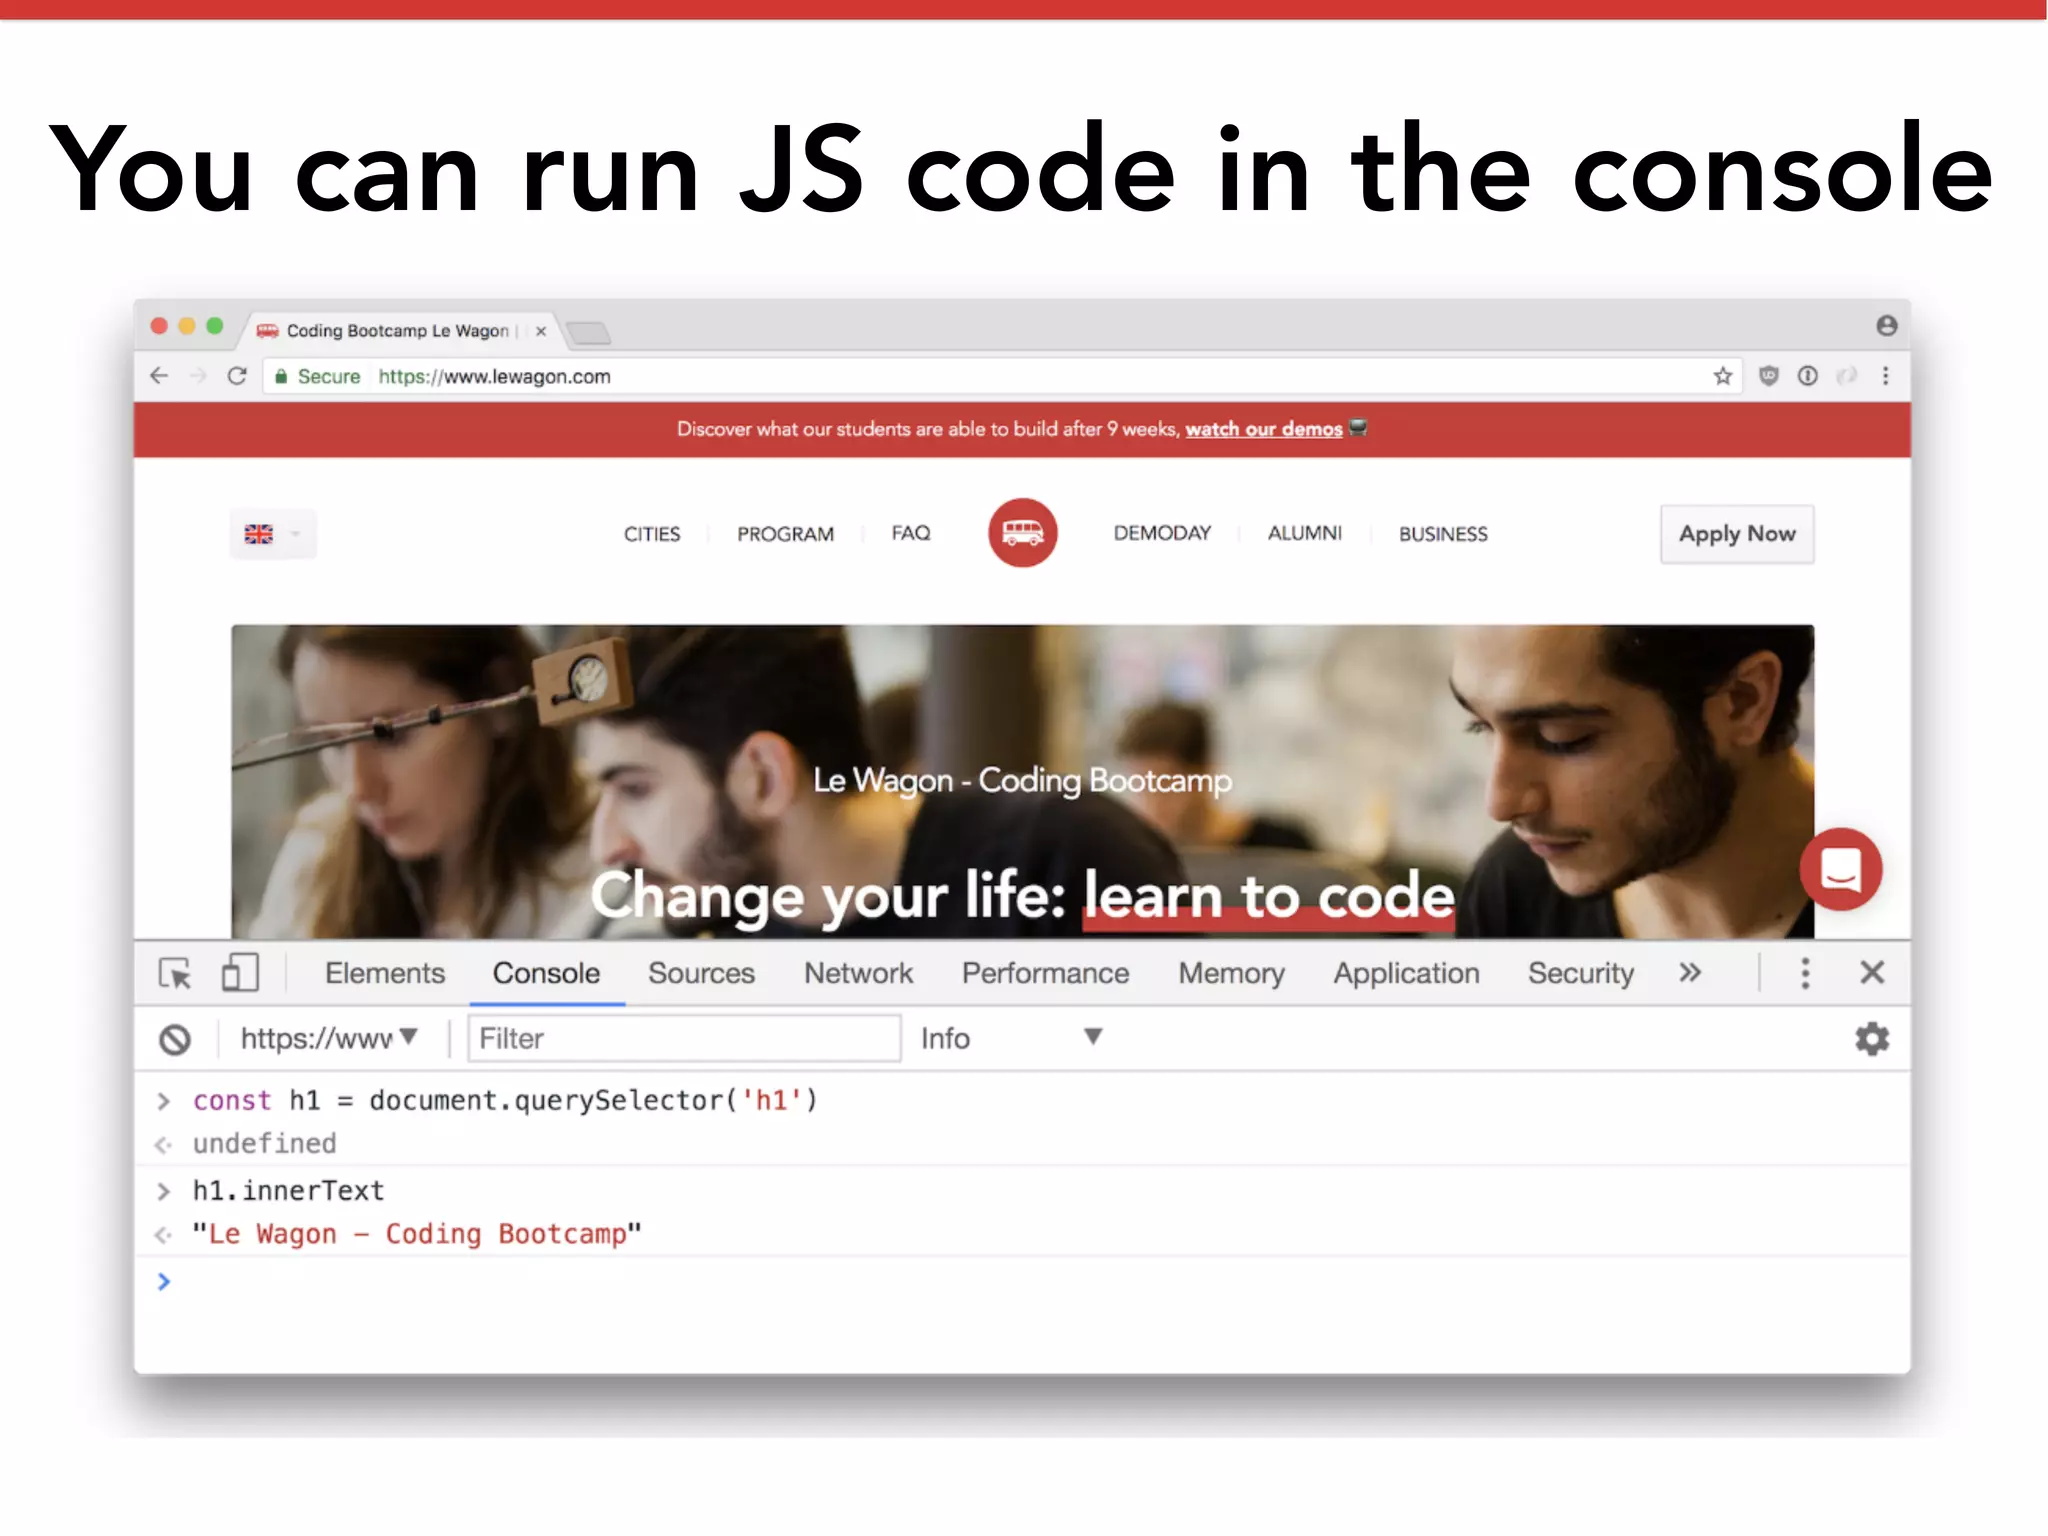Viewport: 2048px width, 1536px height.
Task: Open the circular info extension icon
Action: [x=1807, y=376]
